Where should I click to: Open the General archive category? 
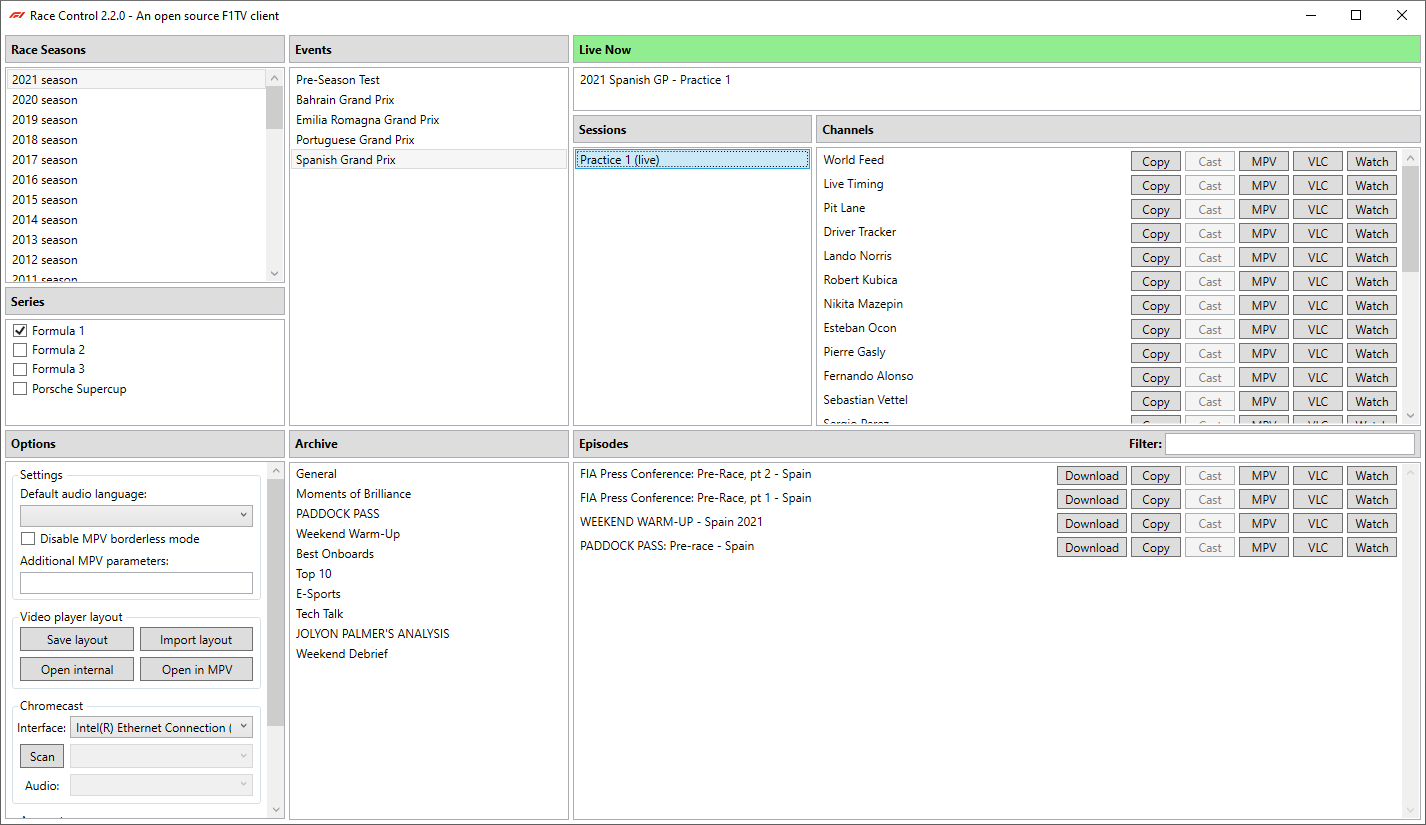pyautogui.click(x=428, y=474)
